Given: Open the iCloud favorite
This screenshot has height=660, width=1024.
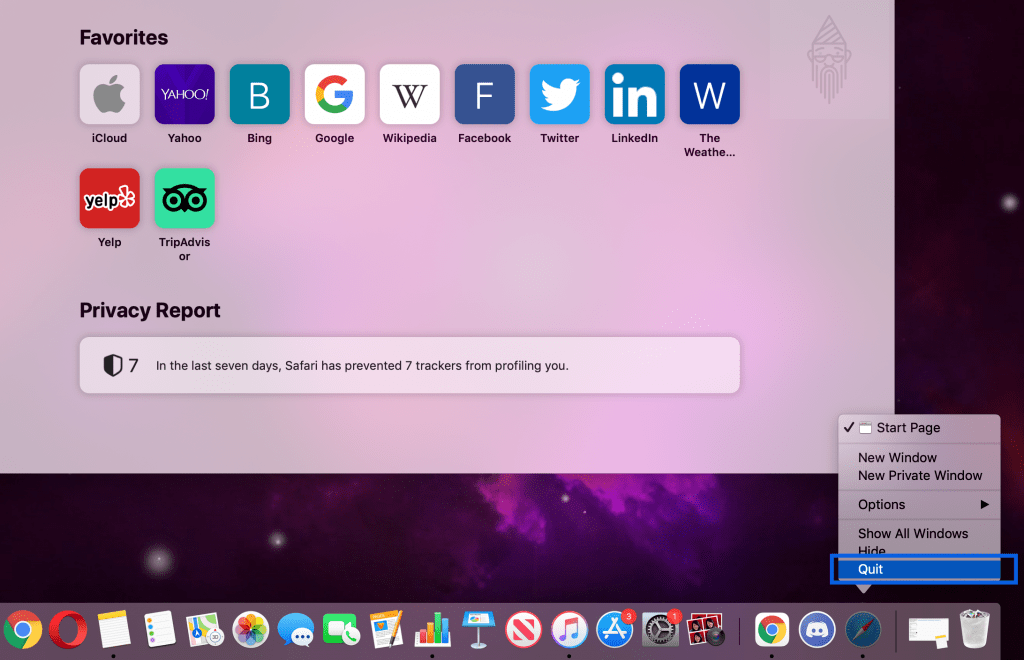Looking at the screenshot, I should [109, 94].
